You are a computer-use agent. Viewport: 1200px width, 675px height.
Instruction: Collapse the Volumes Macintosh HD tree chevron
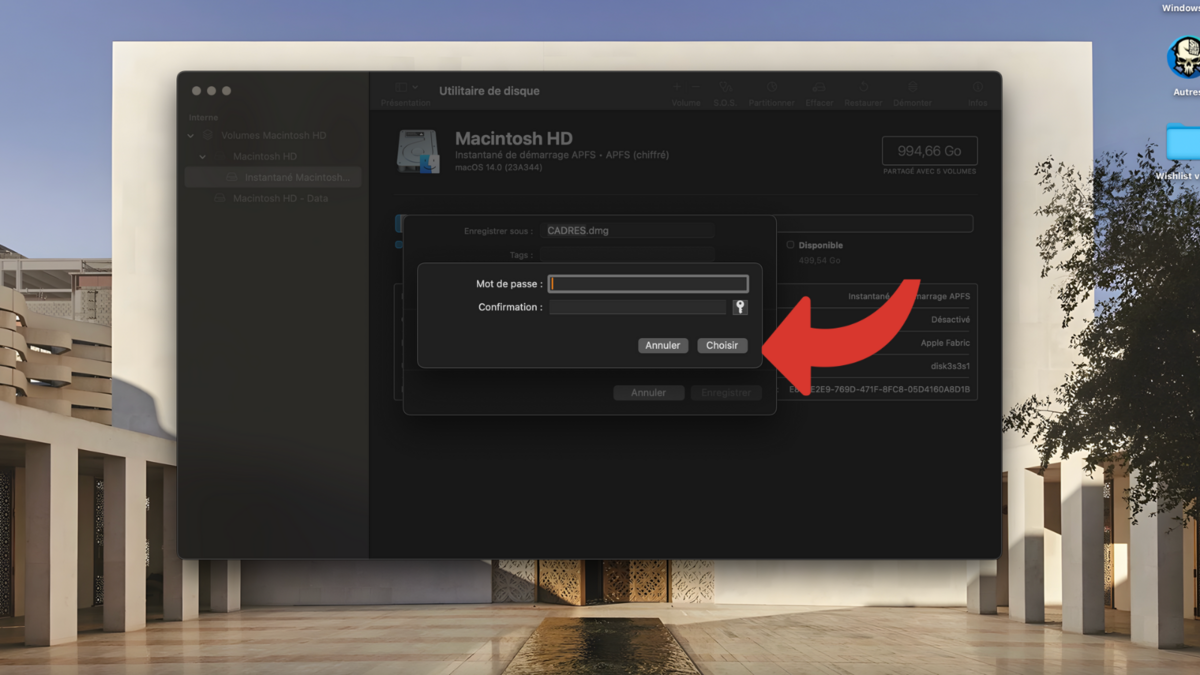pyautogui.click(x=191, y=135)
